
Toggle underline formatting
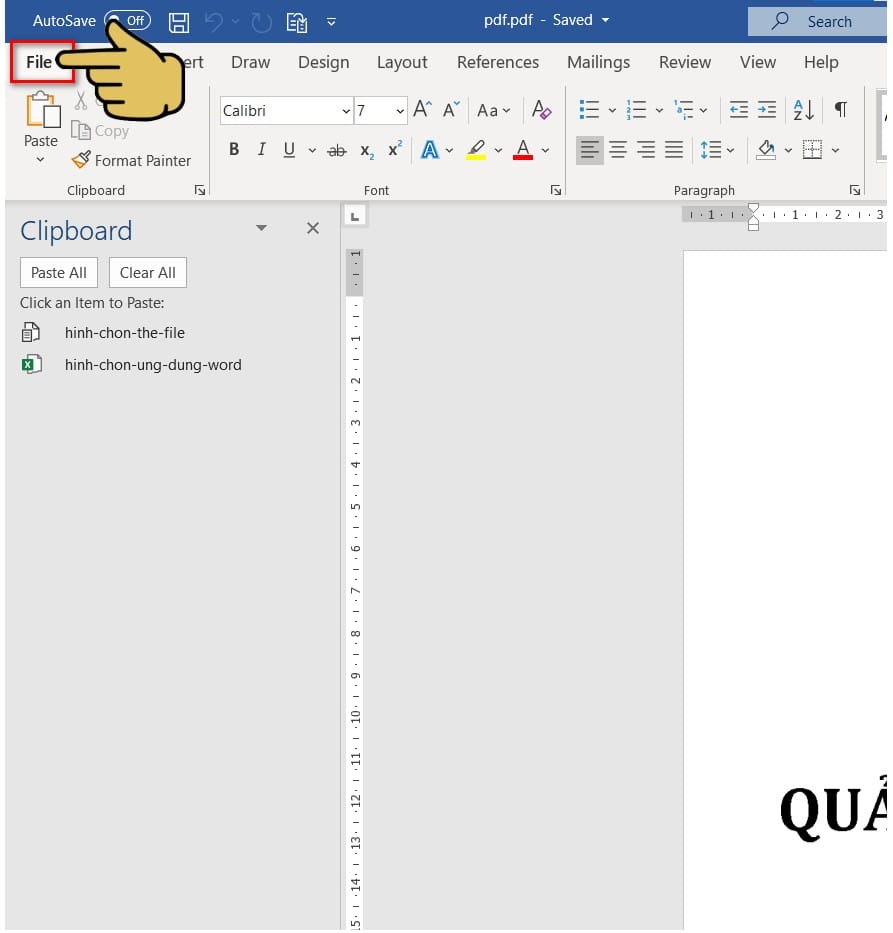point(289,149)
